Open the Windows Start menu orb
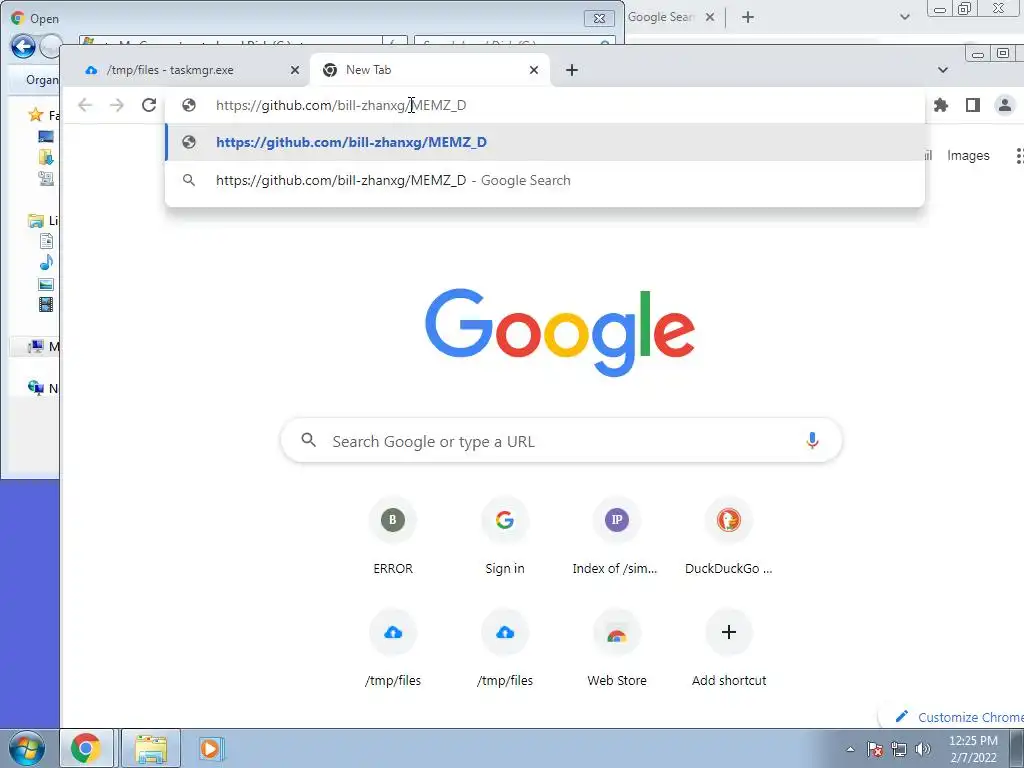The width and height of the screenshot is (1024, 768). [27, 748]
